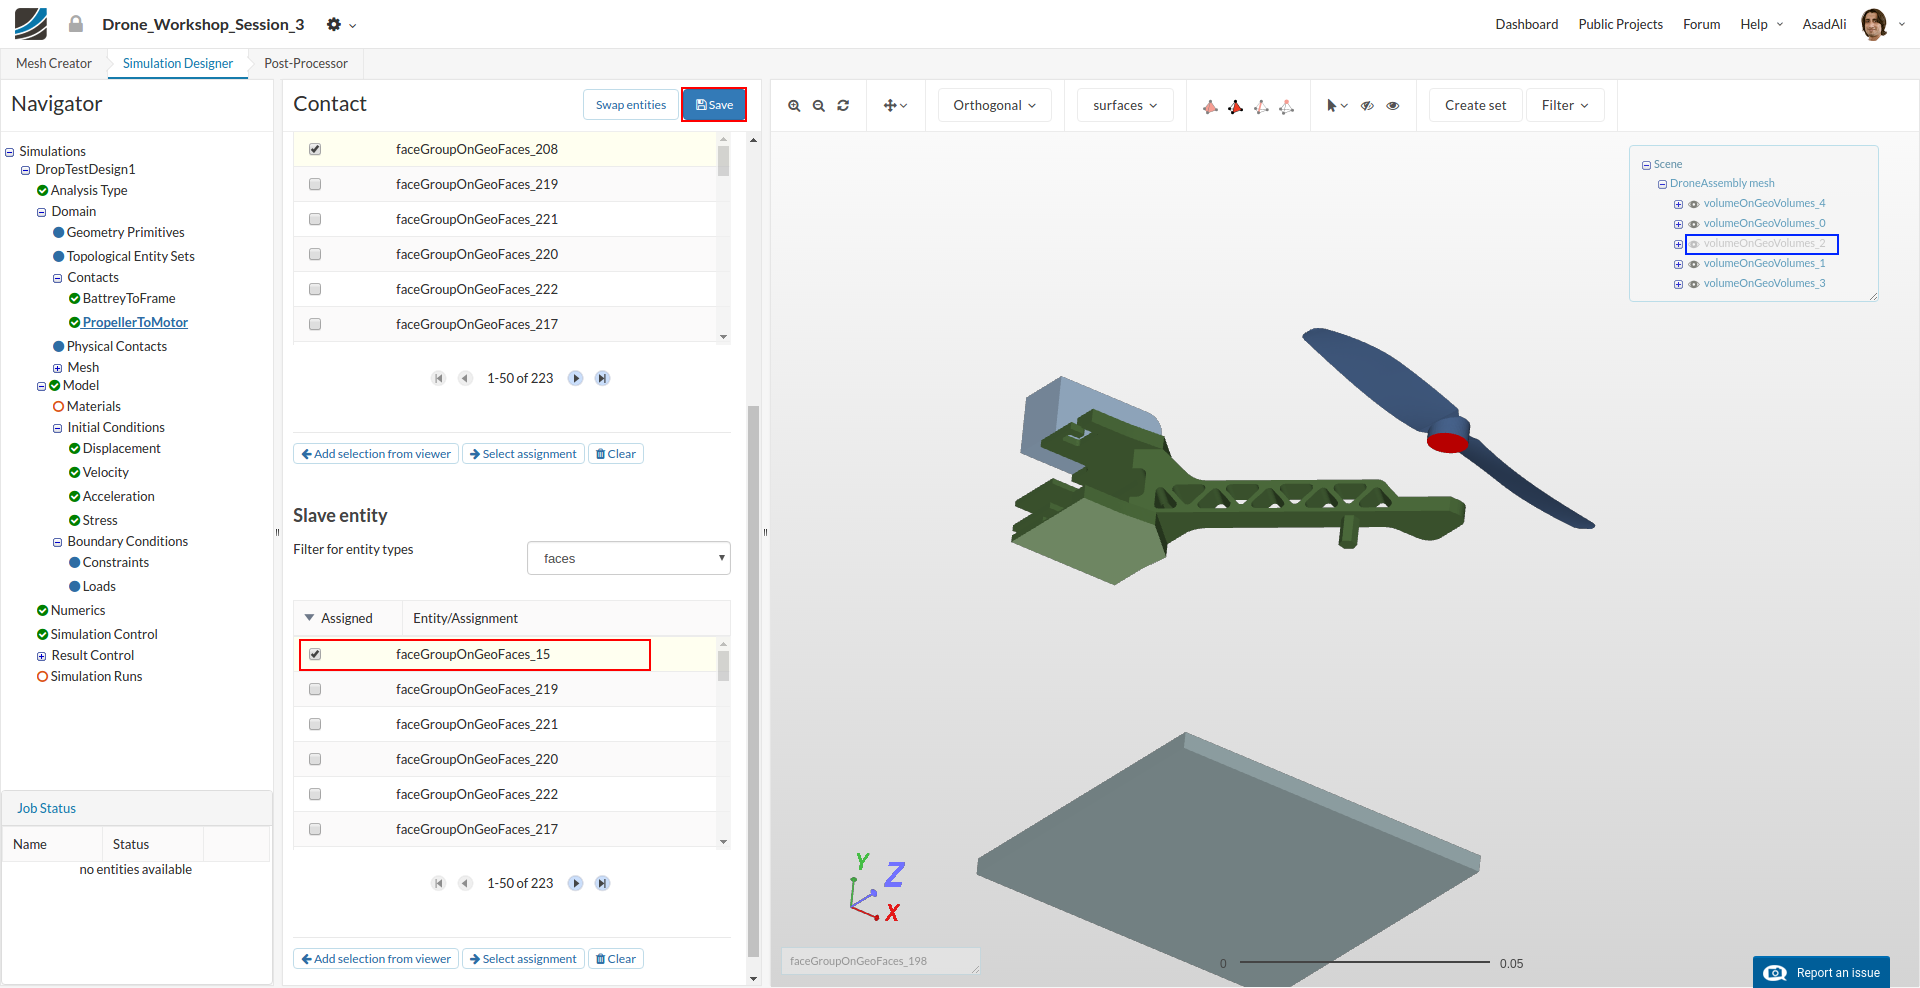Viewport: 1920px width, 988px height.
Task: Click the zoom out magnifier icon
Action: coord(819,106)
